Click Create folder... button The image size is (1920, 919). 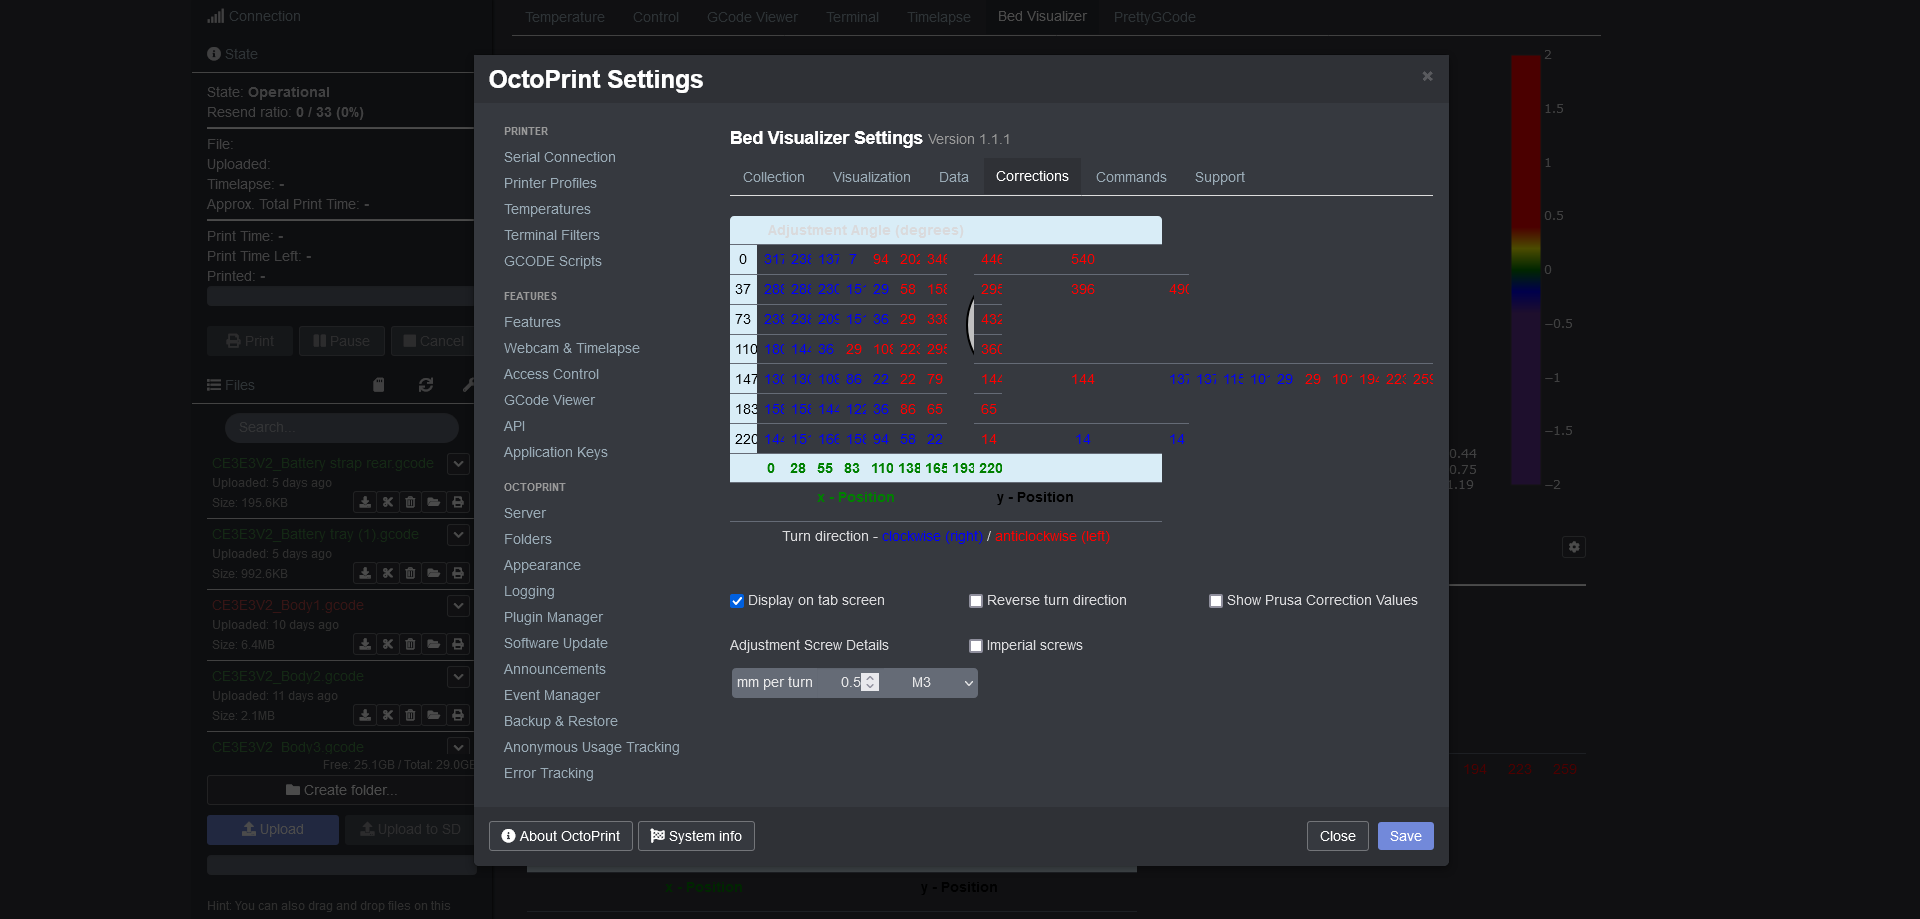341,790
